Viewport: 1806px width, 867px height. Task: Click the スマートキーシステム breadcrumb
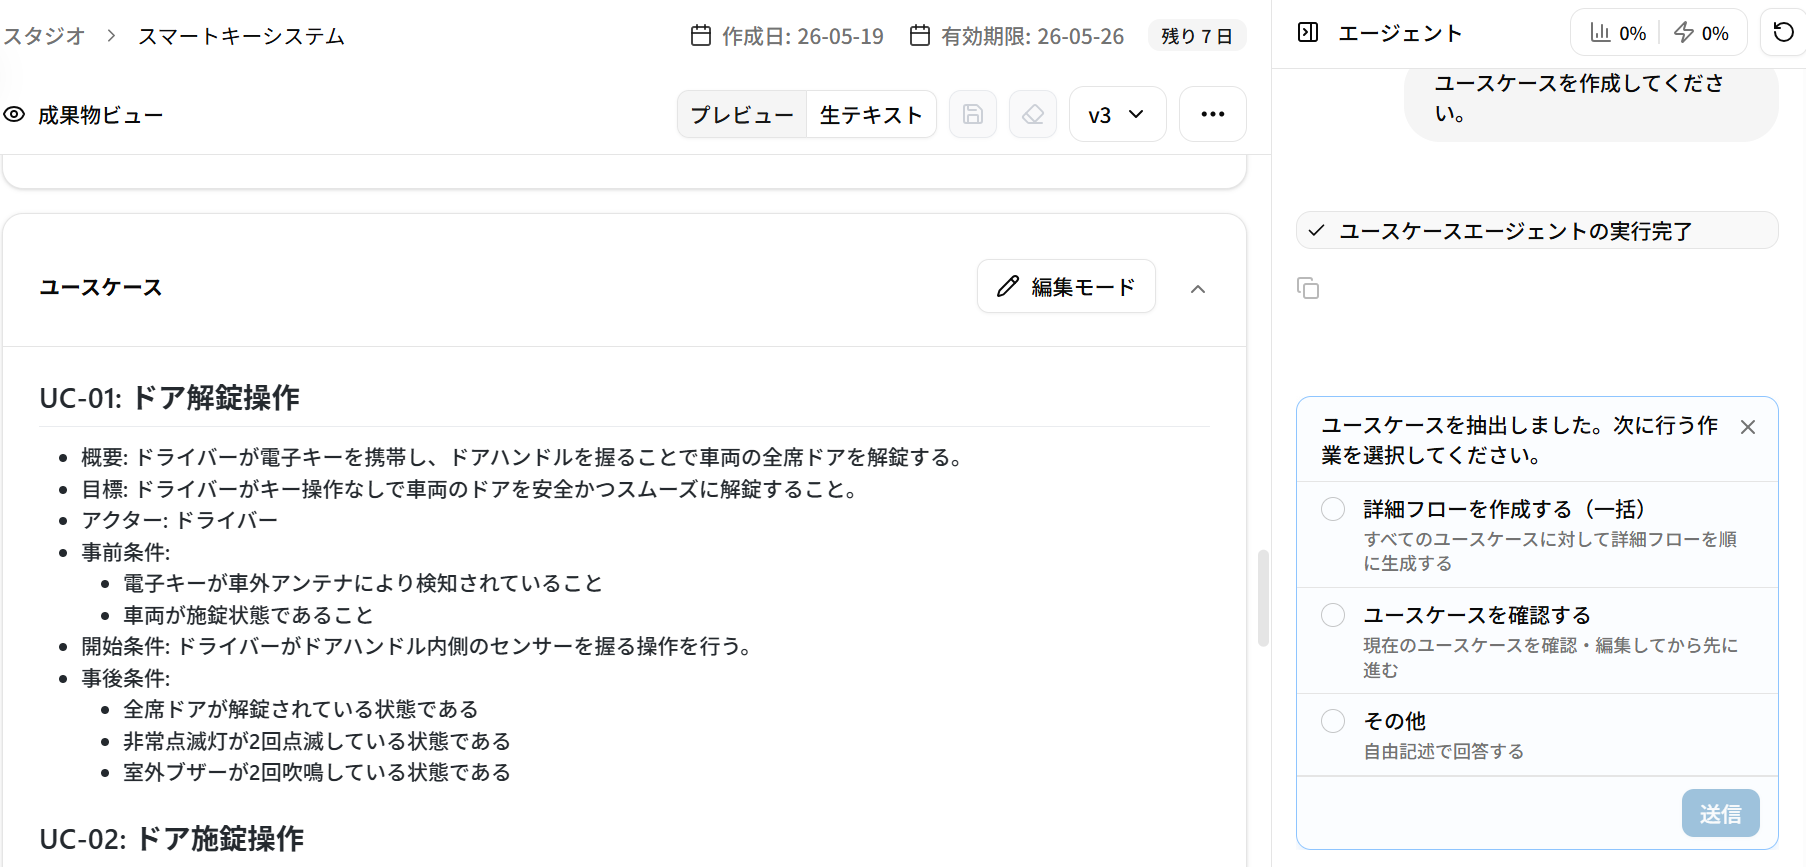click(241, 36)
